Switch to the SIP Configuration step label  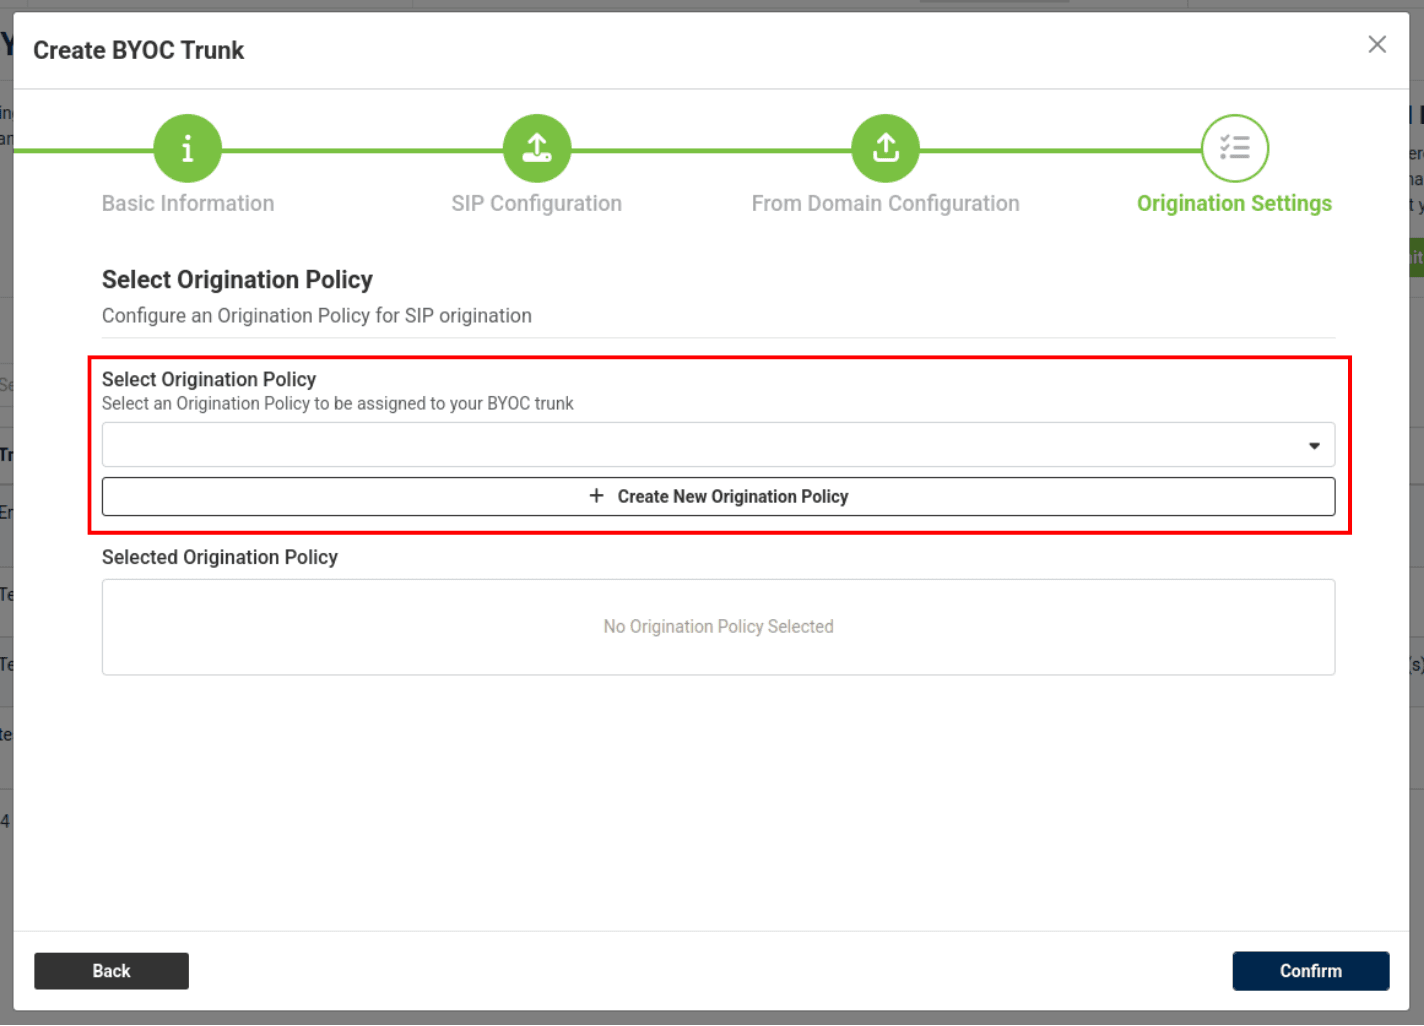(x=536, y=204)
